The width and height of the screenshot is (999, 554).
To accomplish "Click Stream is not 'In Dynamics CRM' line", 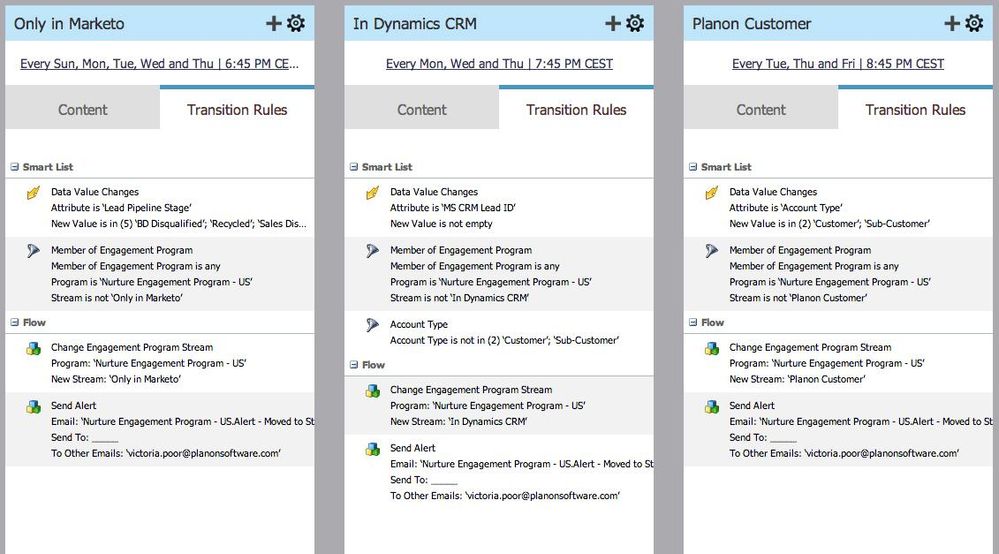I will click(x=459, y=297).
